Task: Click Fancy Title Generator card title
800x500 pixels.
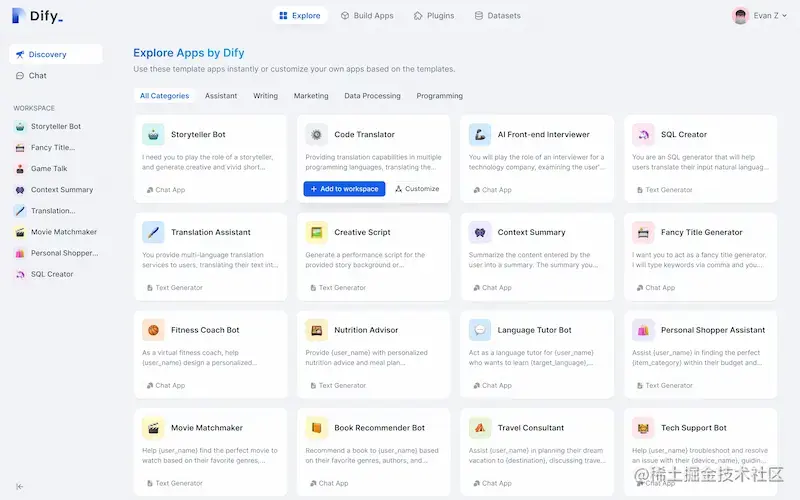Action: point(702,232)
